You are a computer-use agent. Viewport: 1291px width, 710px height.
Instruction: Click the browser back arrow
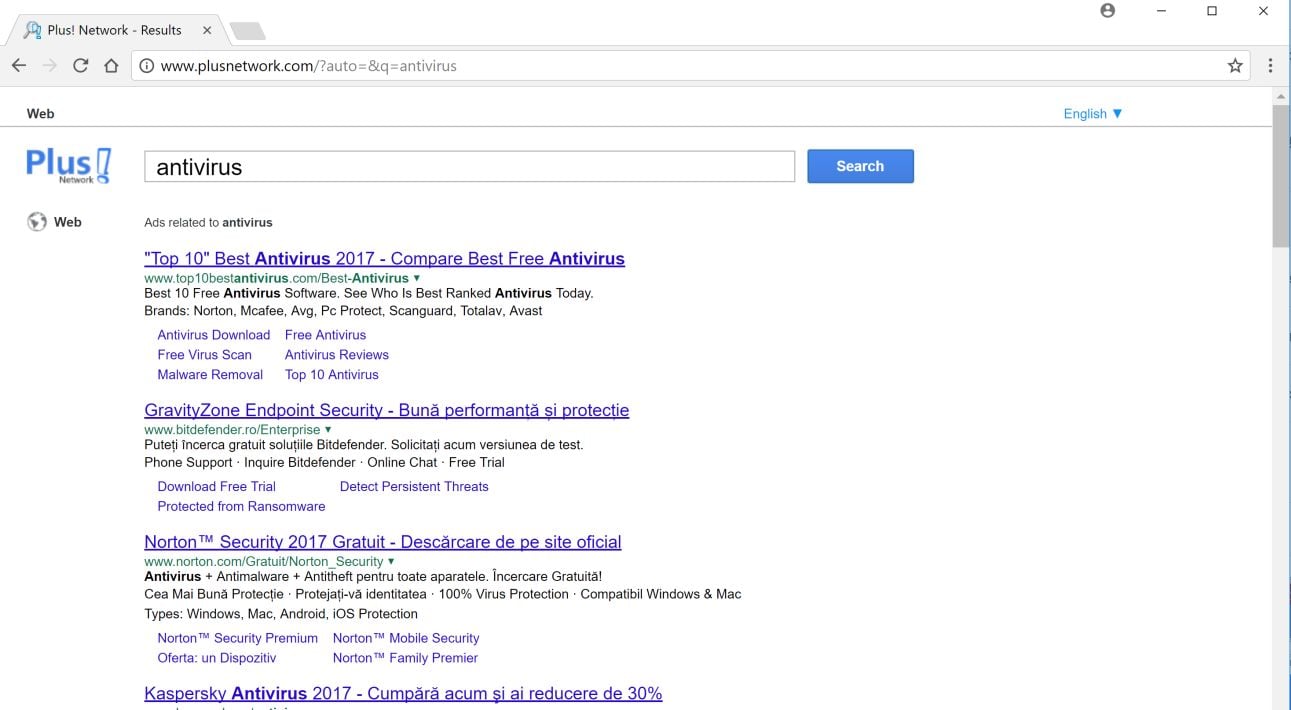tap(19, 66)
